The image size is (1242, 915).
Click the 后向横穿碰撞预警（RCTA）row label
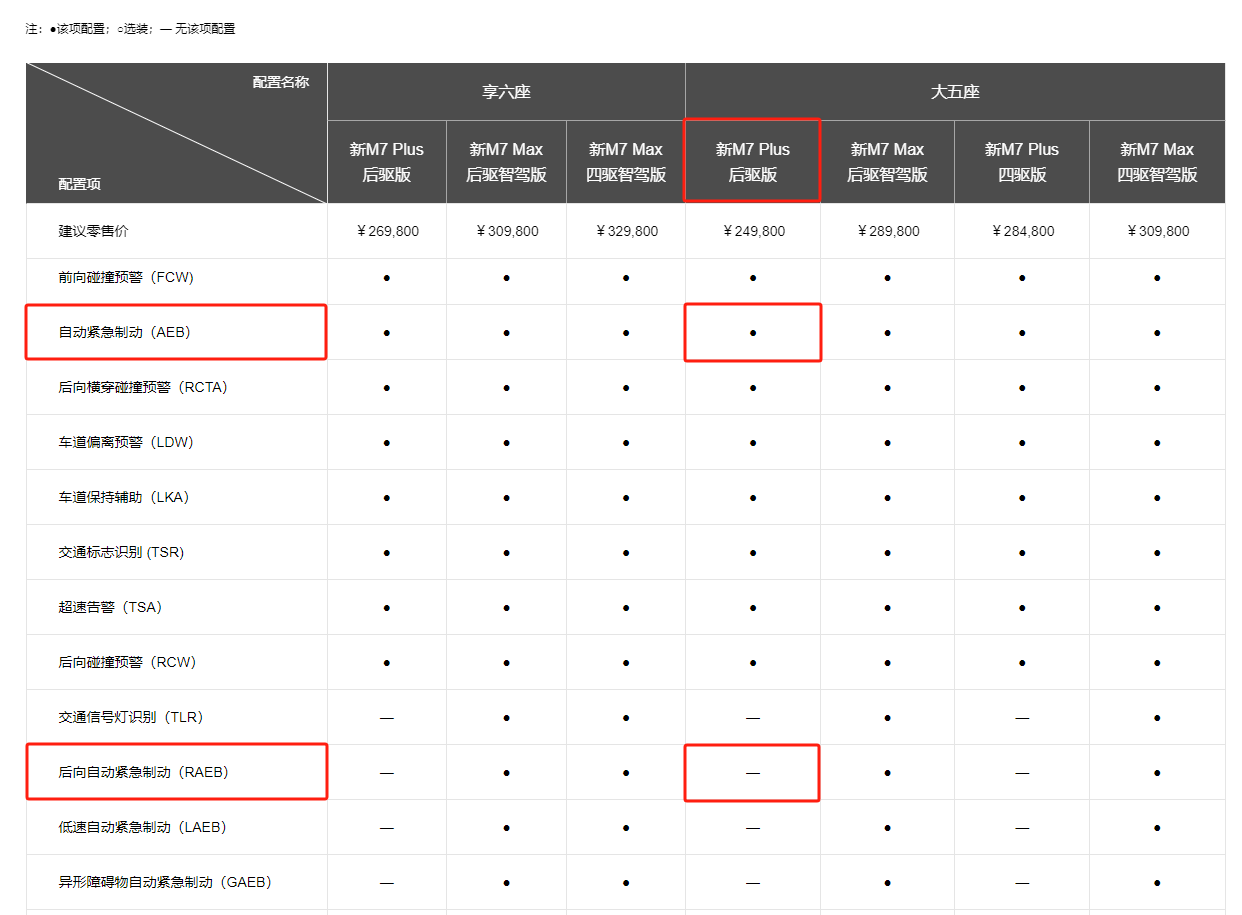143,387
